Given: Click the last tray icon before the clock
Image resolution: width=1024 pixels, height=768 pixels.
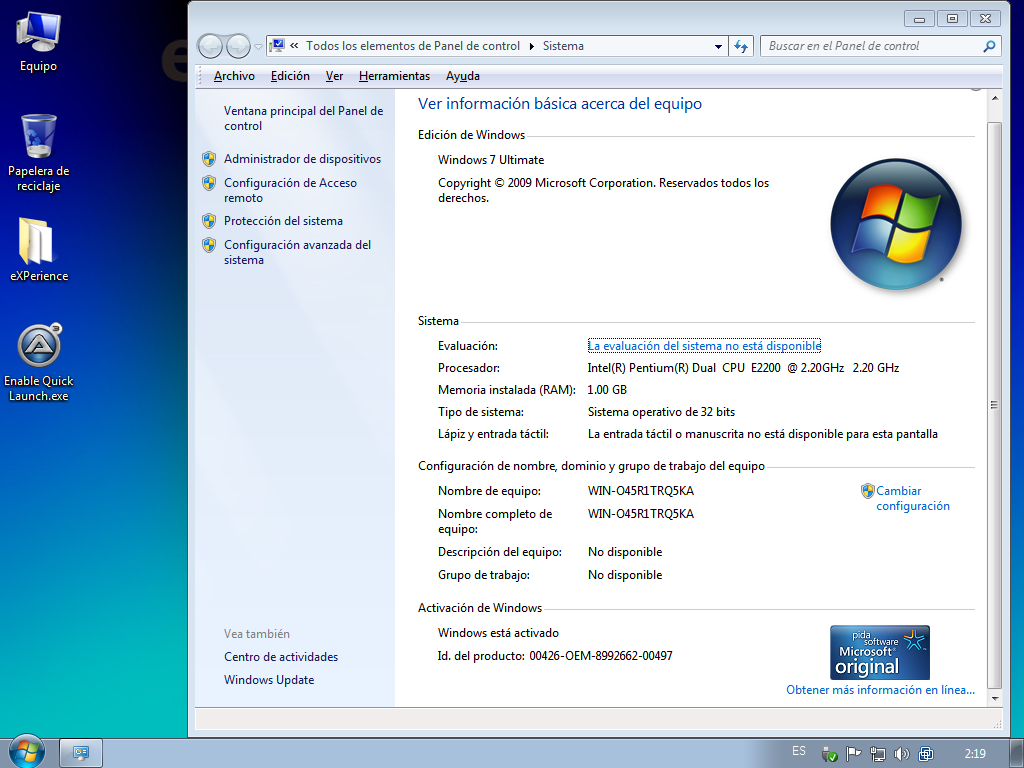Looking at the screenshot, I should click(925, 754).
